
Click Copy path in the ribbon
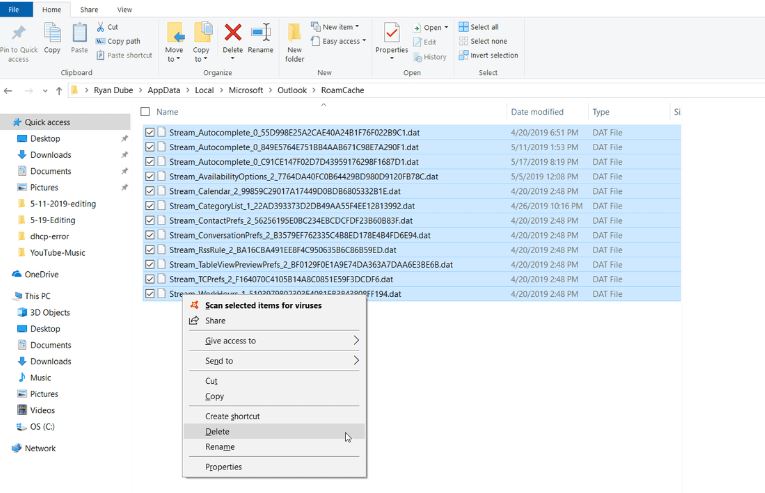pos(118,41)
